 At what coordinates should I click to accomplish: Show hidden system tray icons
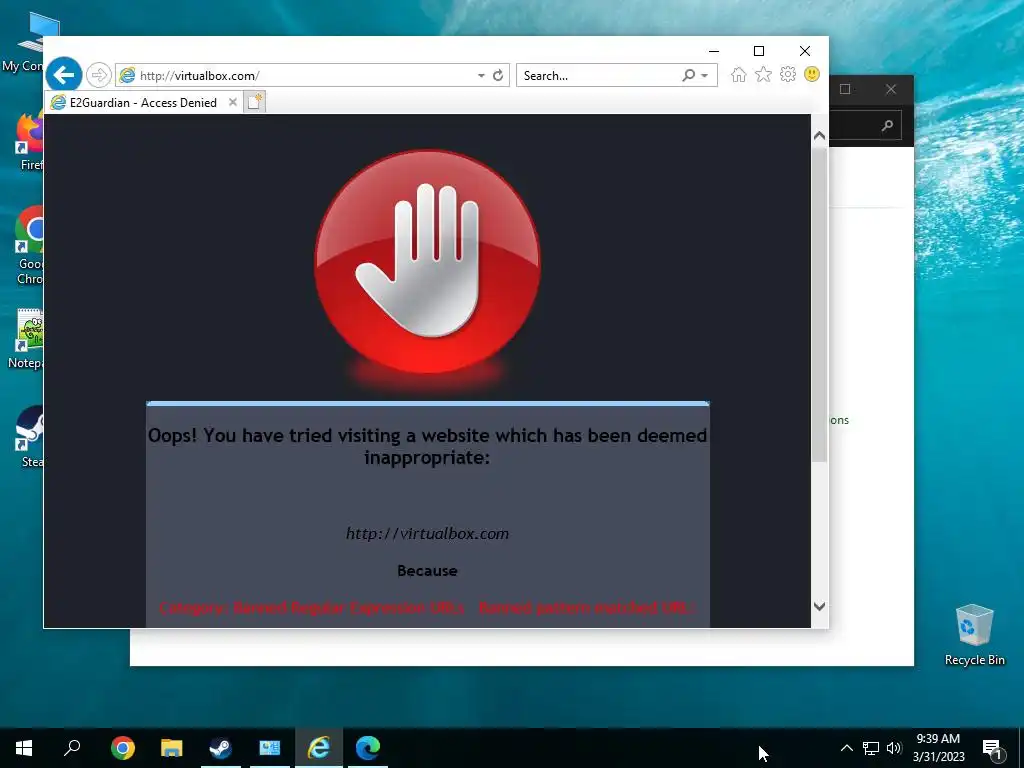pos(846,748)
